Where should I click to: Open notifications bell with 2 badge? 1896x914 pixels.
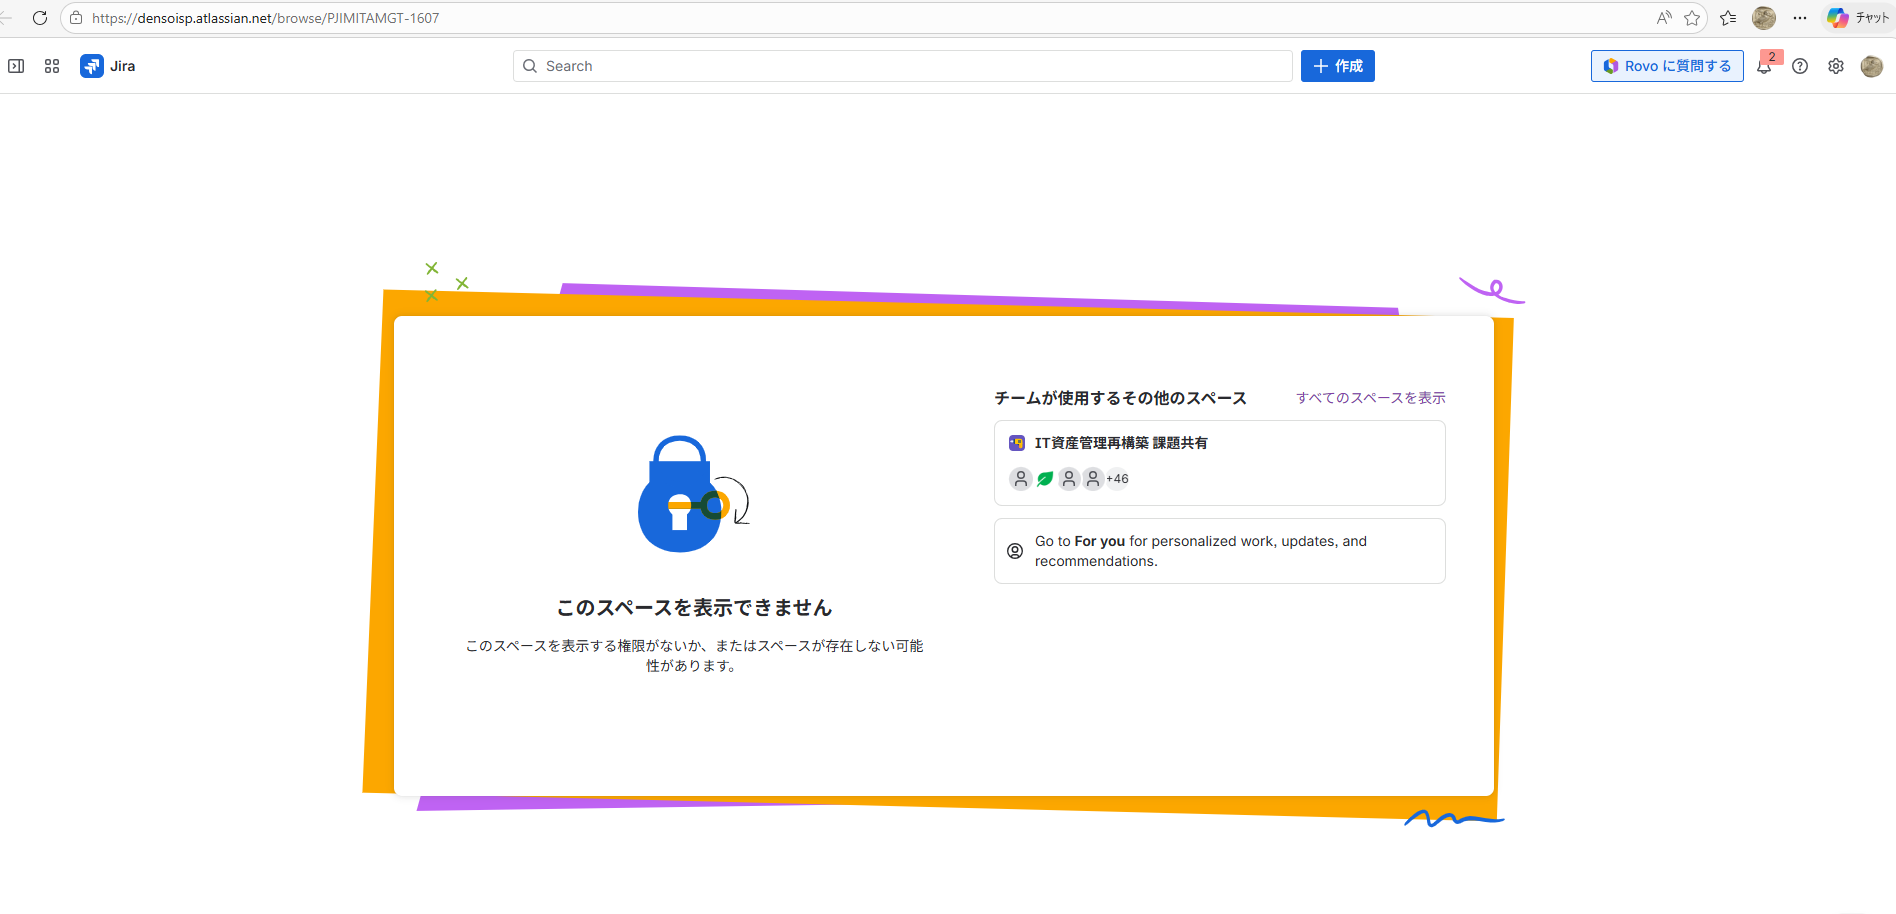(x=1765, y=66)
